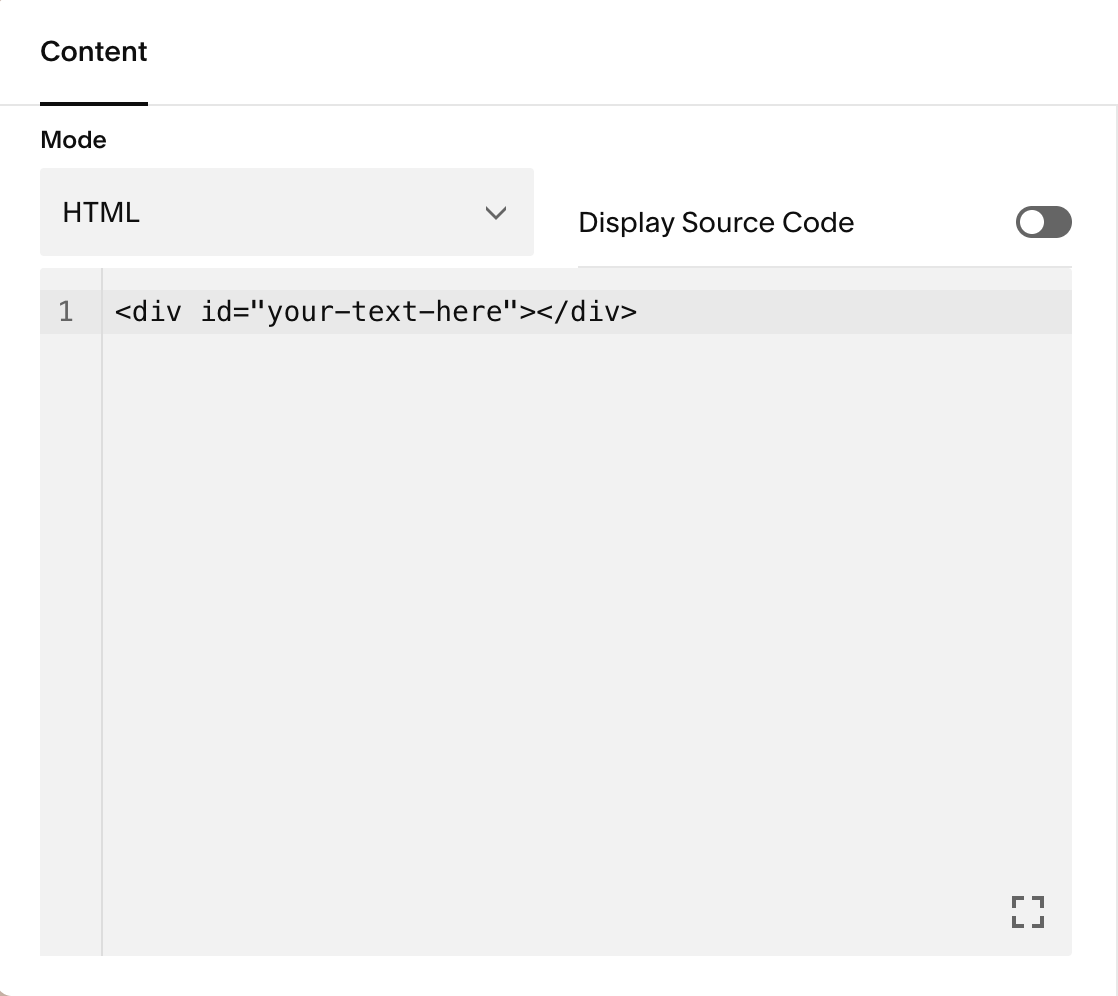The width and height of the screenshot is (1118, 996).
Task: Click the divider line under Display Source Code
Action: (824, 267)
